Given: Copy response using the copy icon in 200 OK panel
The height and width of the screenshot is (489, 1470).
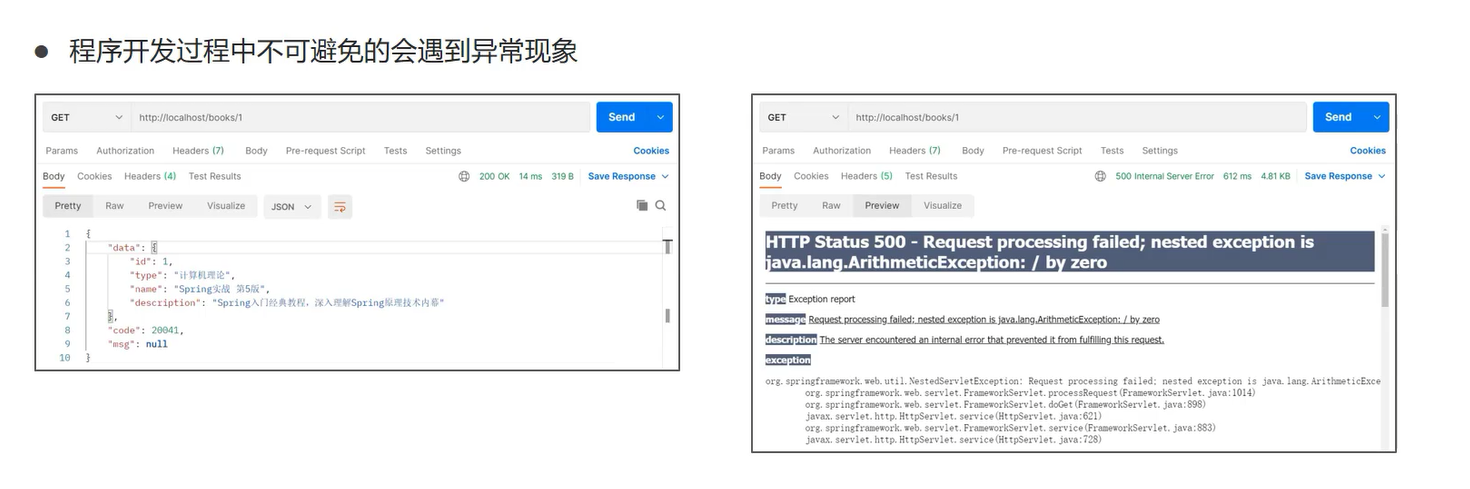Looking at the screenshot, I should [642, 205].
